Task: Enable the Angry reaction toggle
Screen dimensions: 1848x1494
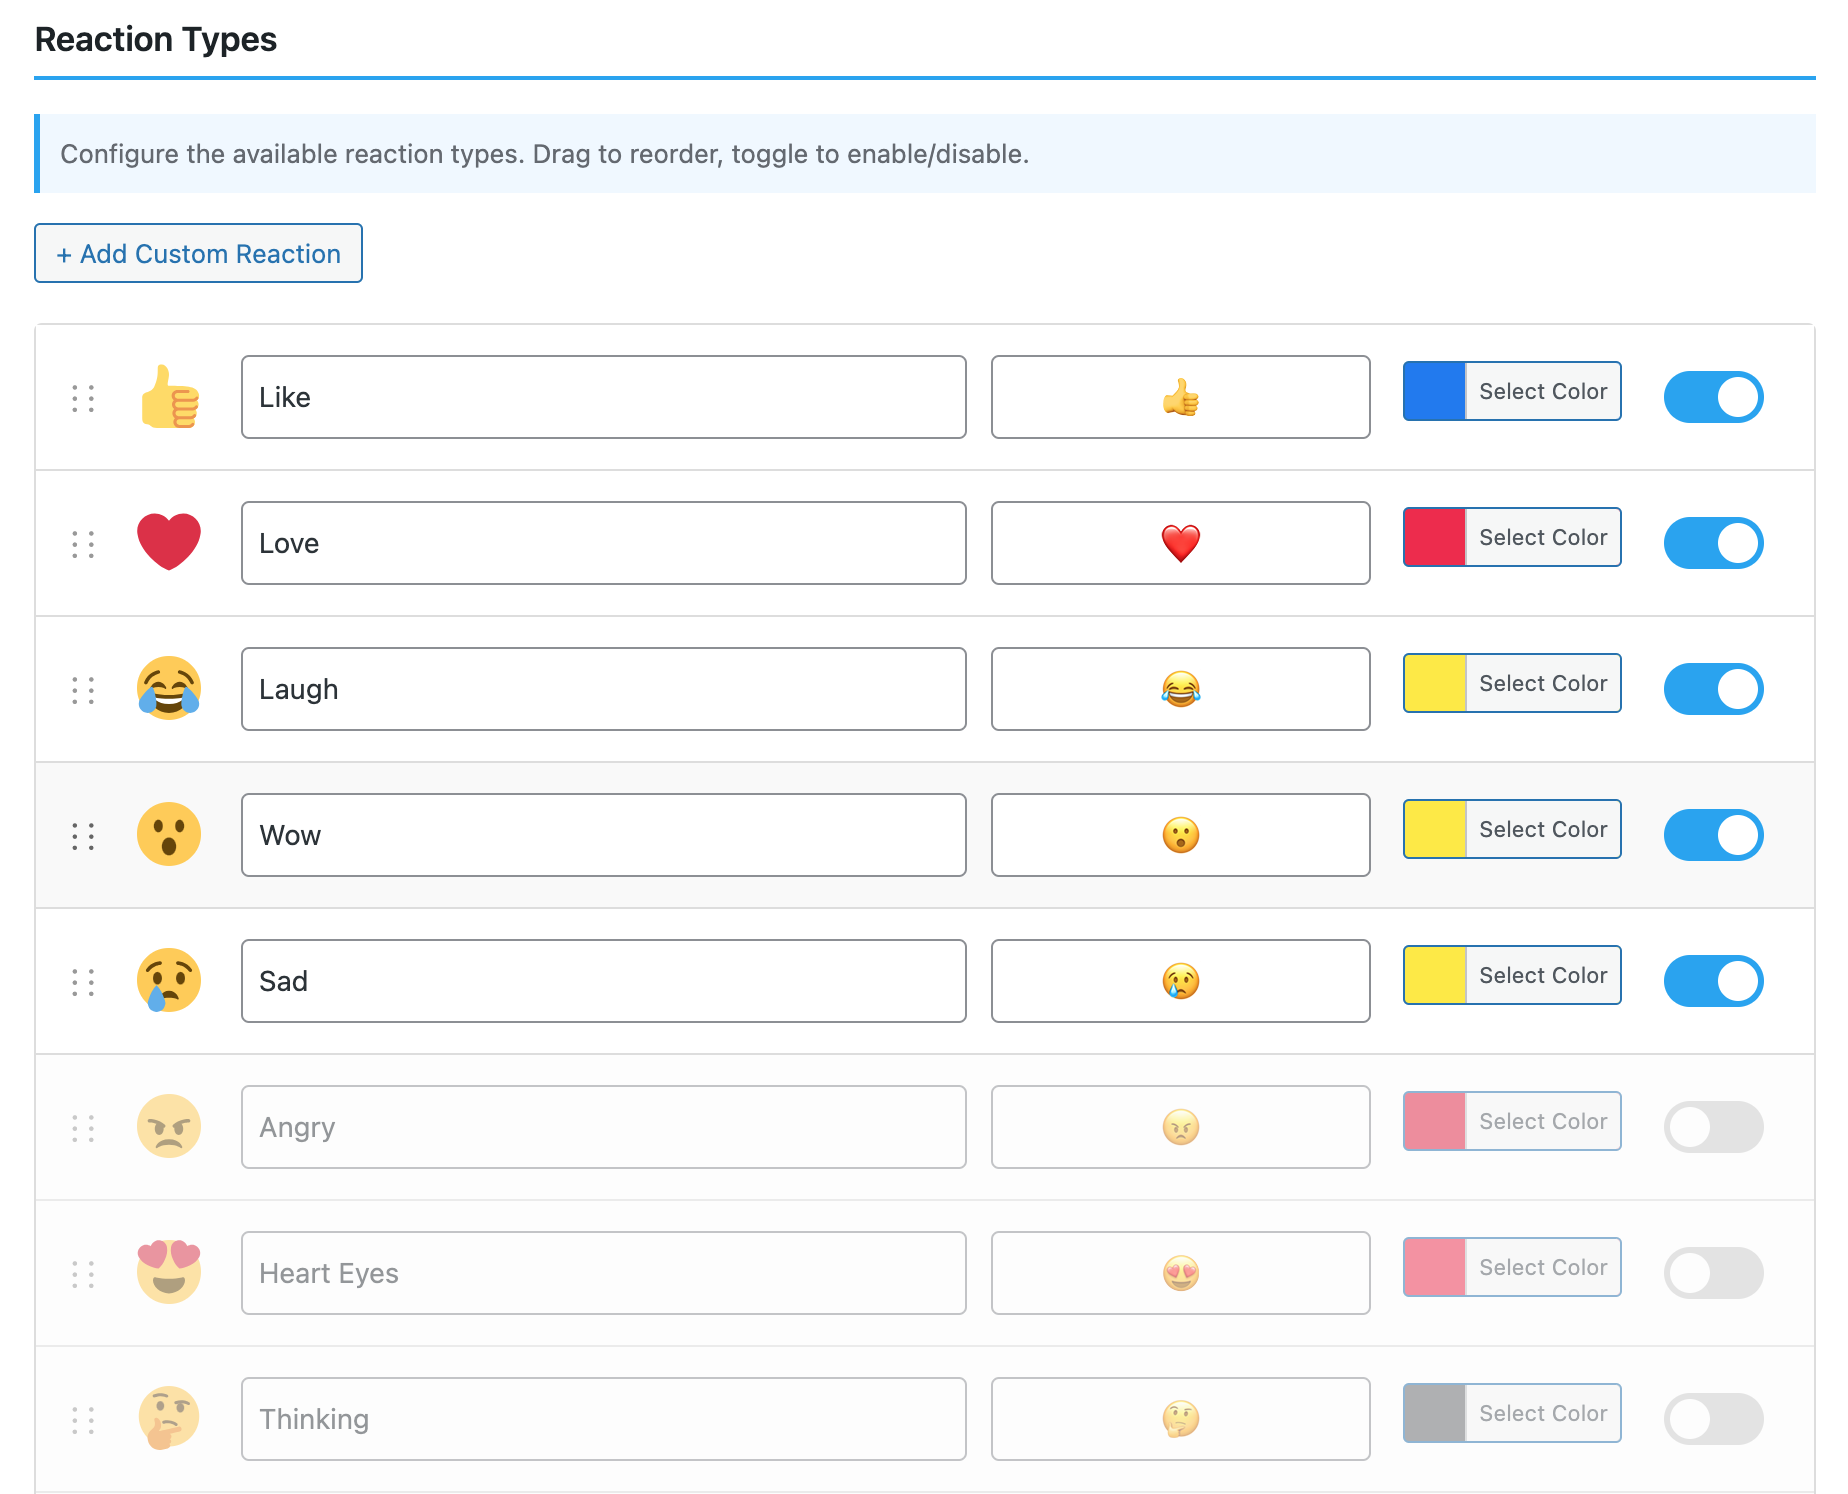Action: coord(1713,1127)
